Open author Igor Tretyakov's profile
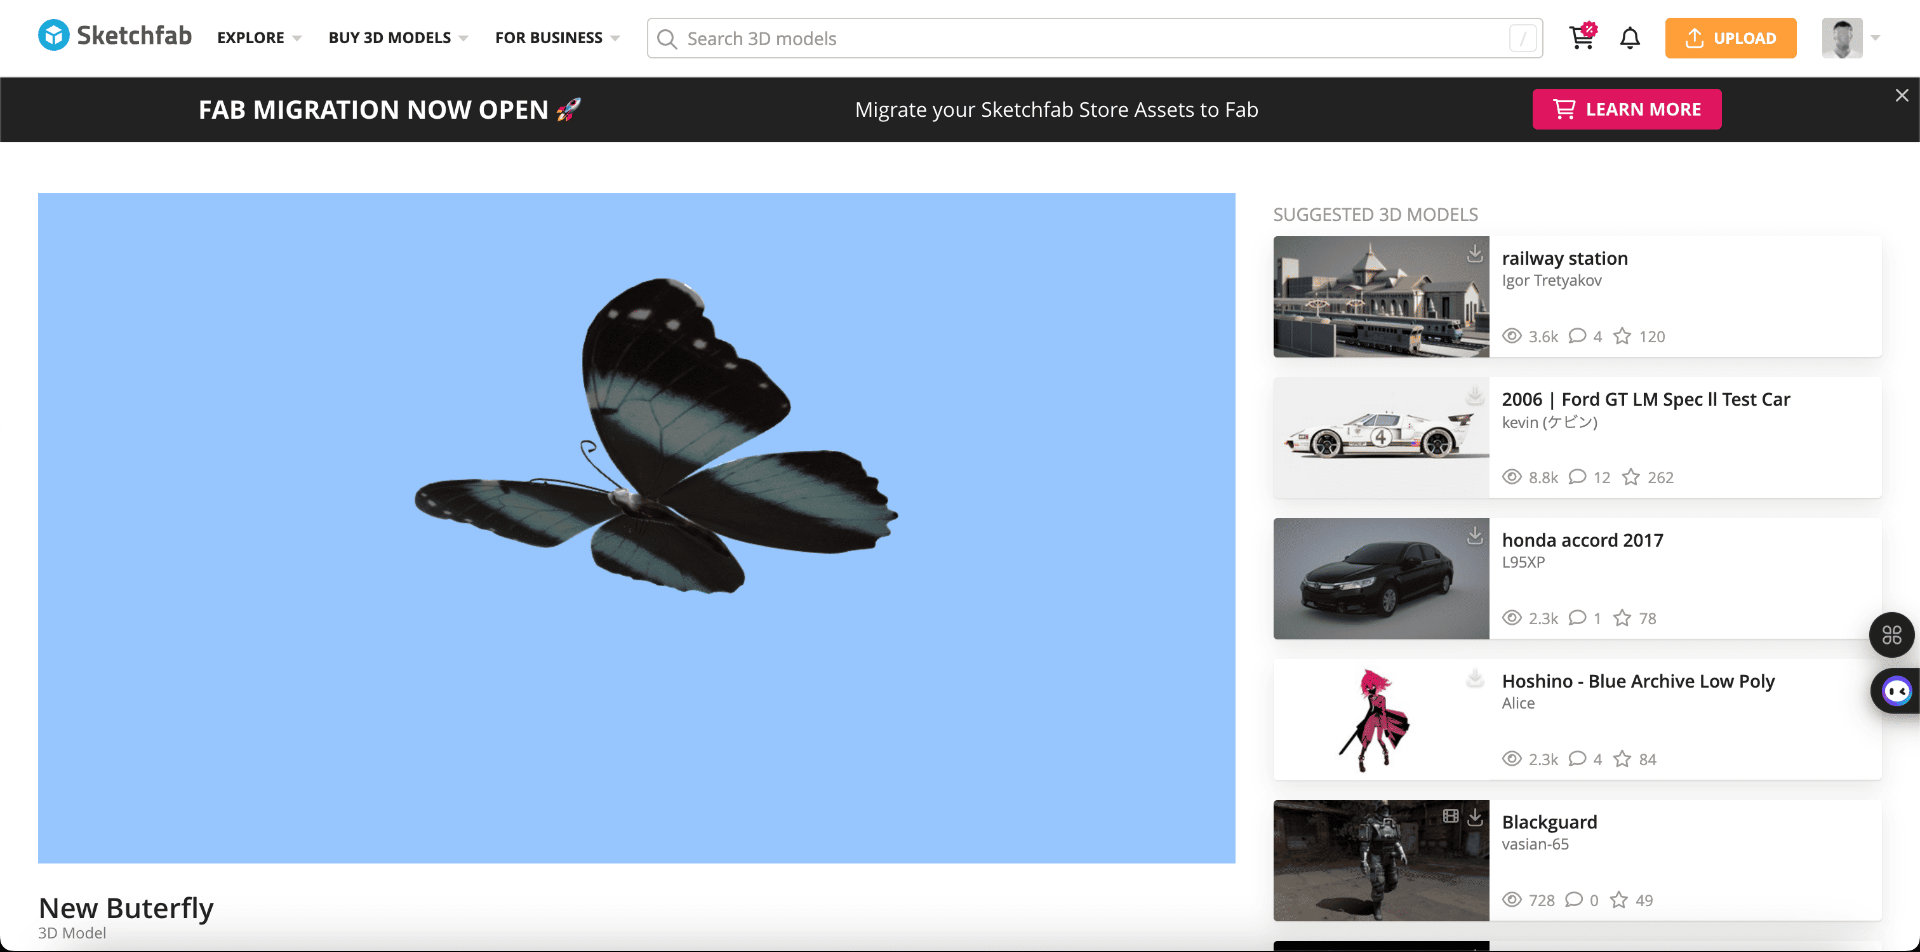The height and width of the screenshot is (952, 1920). coord(1552,281)
